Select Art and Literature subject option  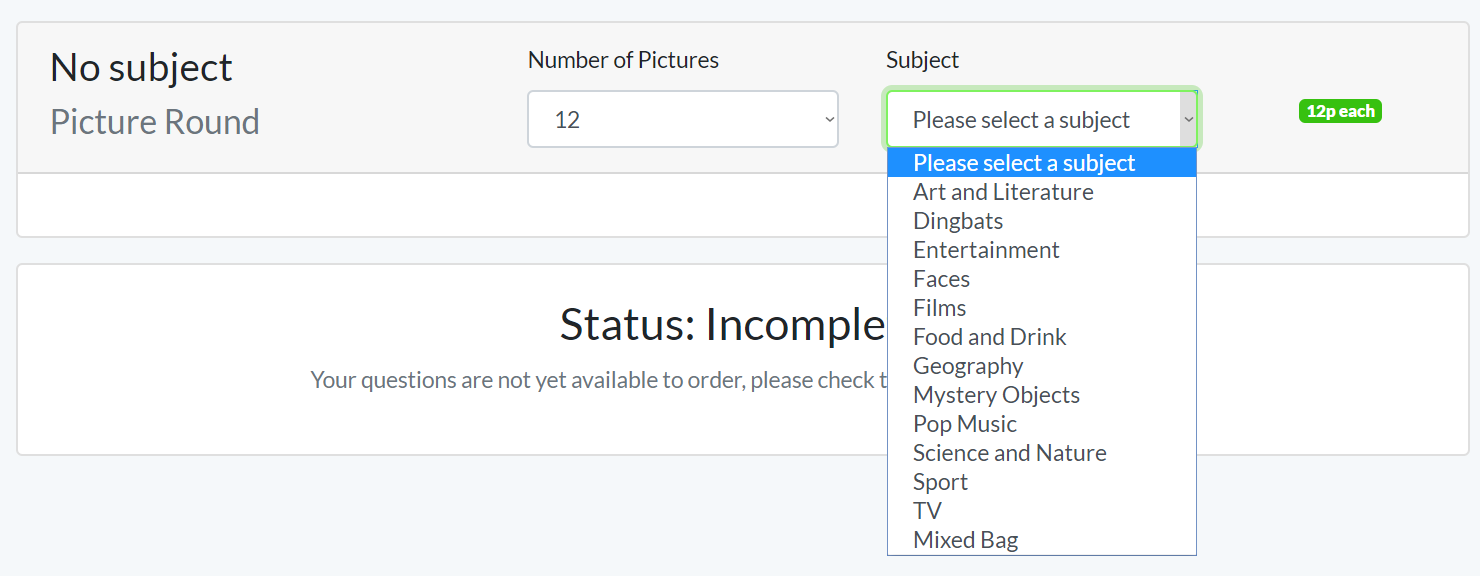pyautogui.click(x=1003, y=192)
